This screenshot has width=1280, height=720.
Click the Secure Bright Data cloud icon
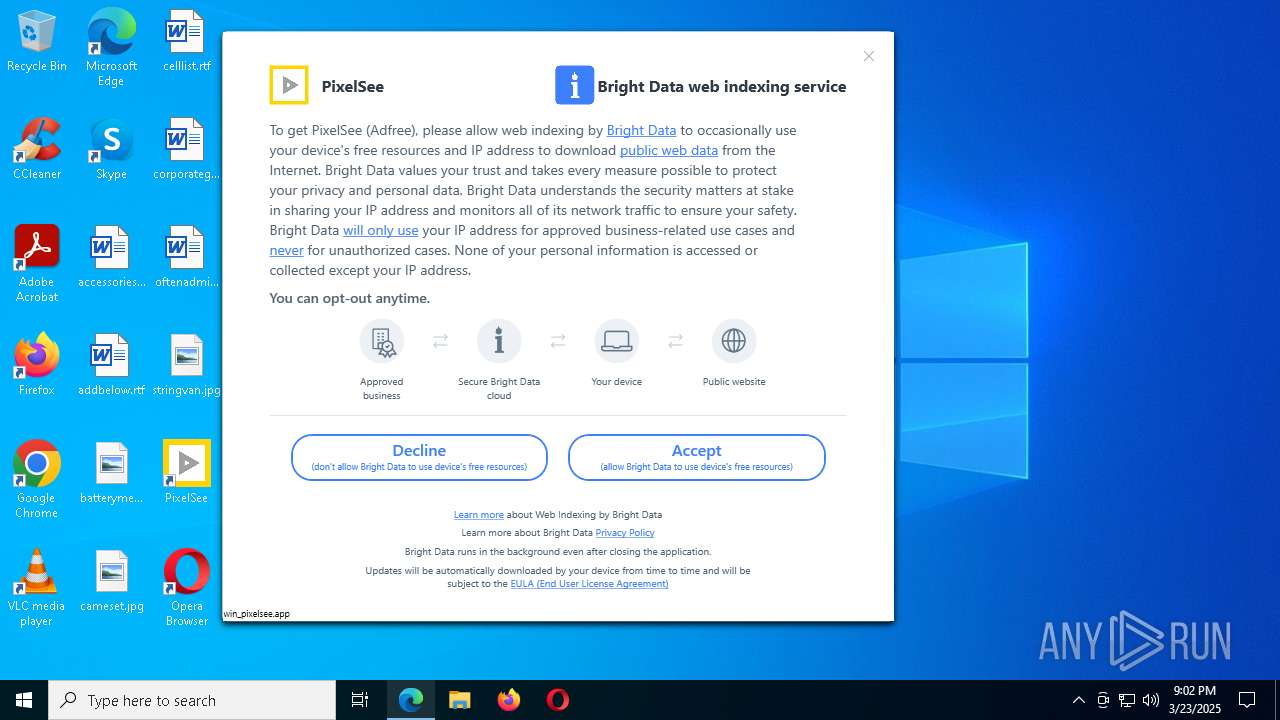tap(499, 341)
